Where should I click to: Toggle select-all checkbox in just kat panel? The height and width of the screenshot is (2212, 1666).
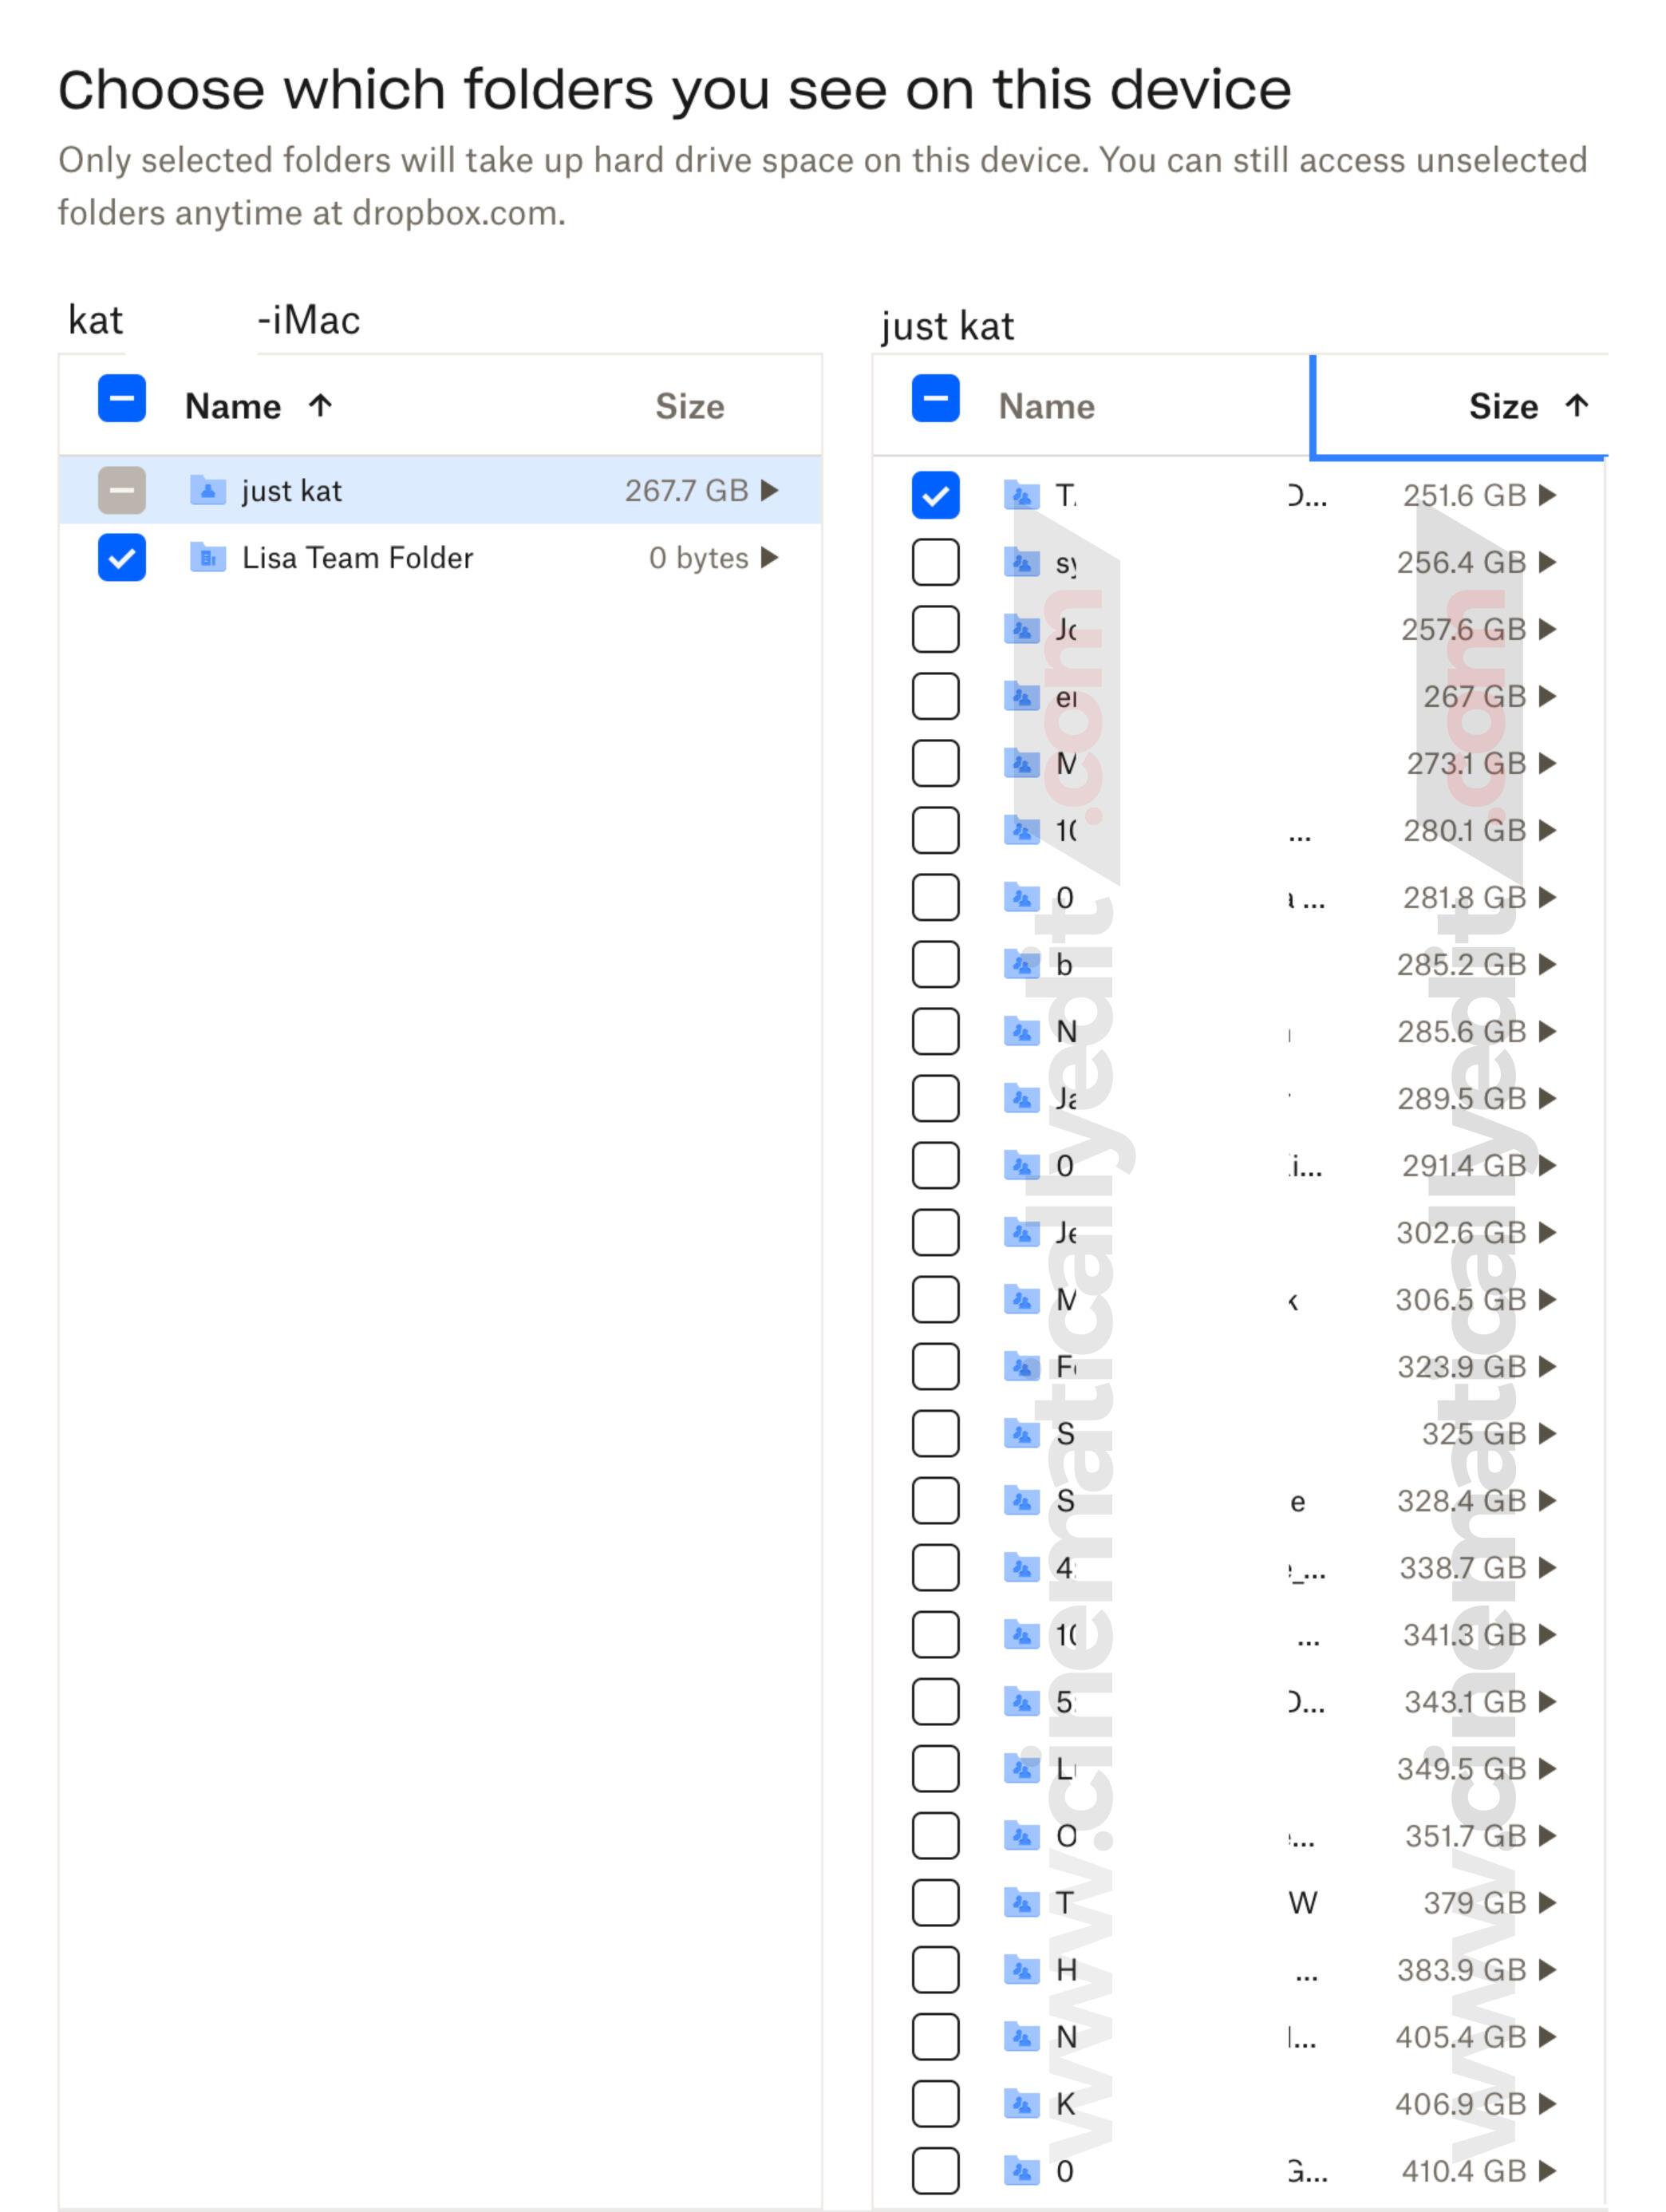tap(936, 400)
